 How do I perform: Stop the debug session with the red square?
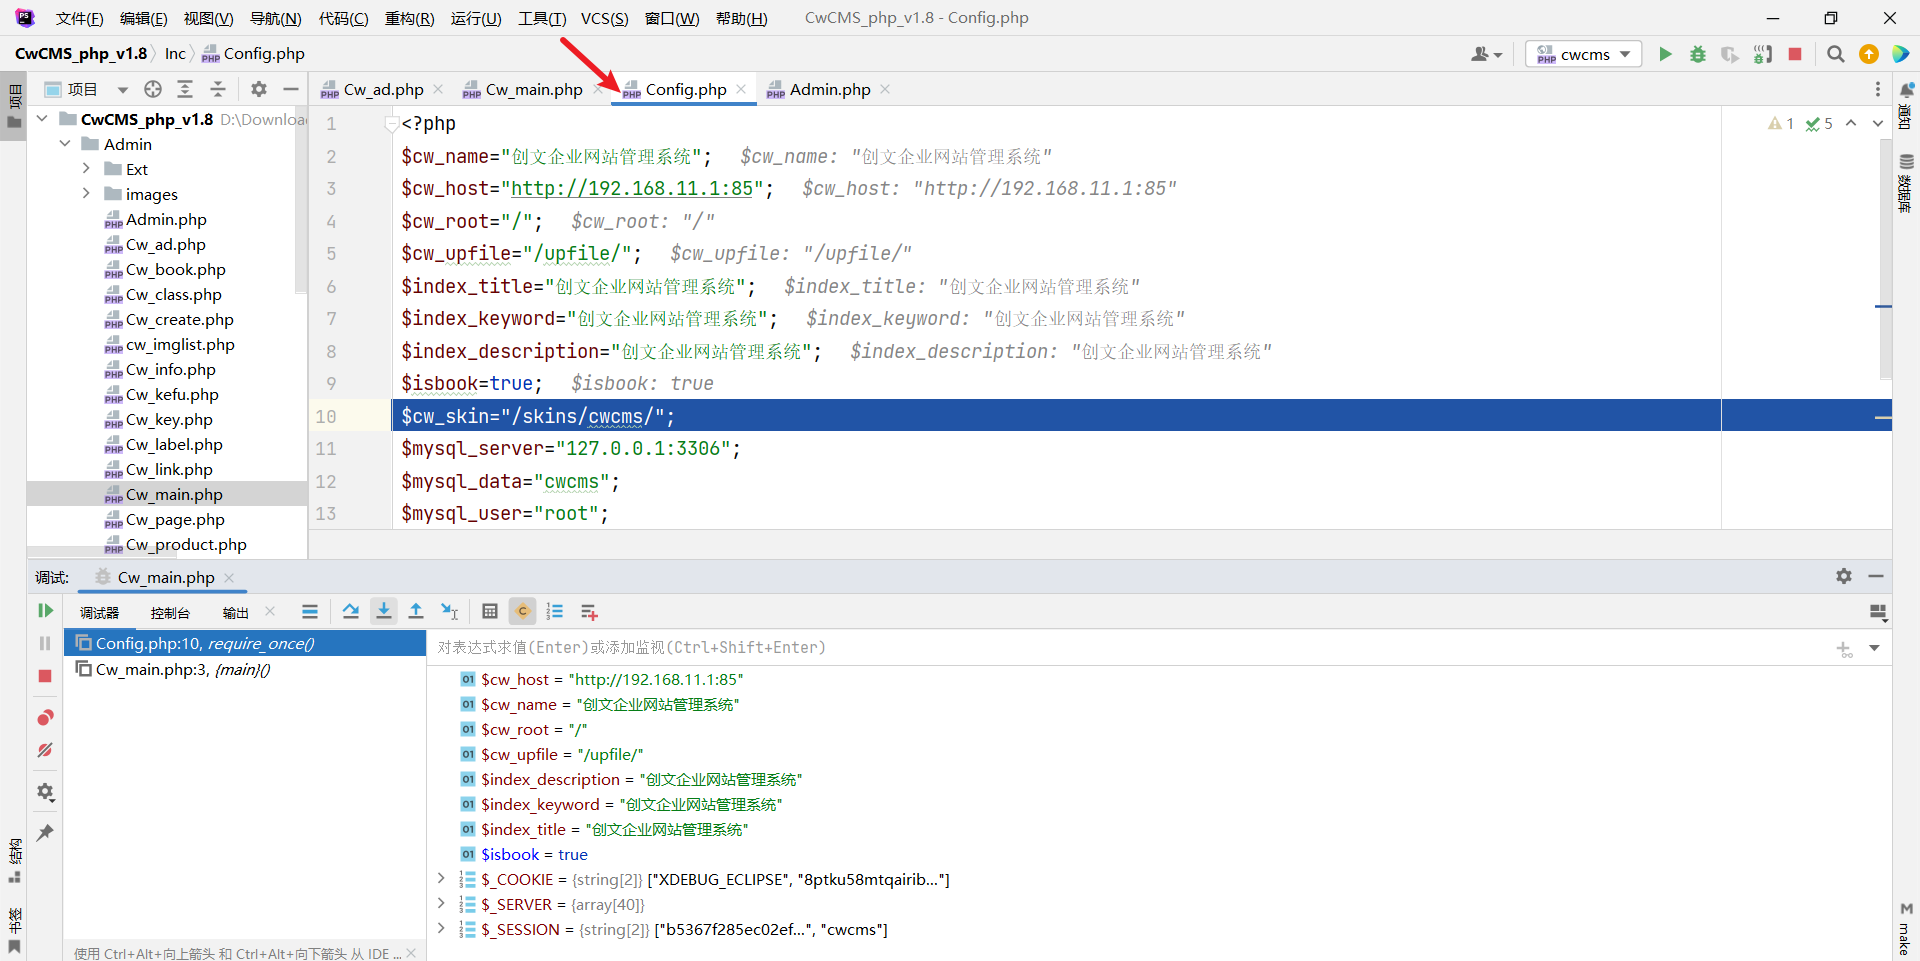[45, 676]
